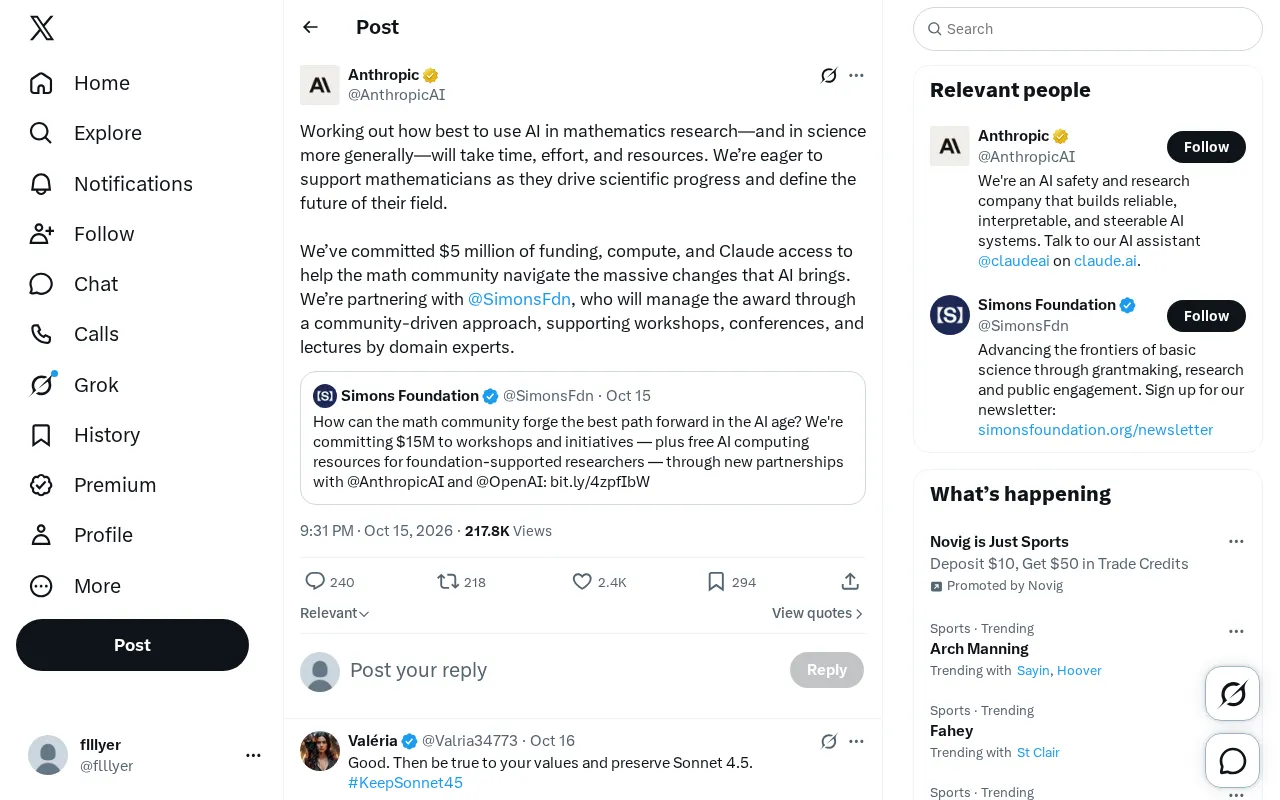Open the three-dot menu on Anthropic's post
The width and height of the screenshot is (1280, 800).
(856, 75)
